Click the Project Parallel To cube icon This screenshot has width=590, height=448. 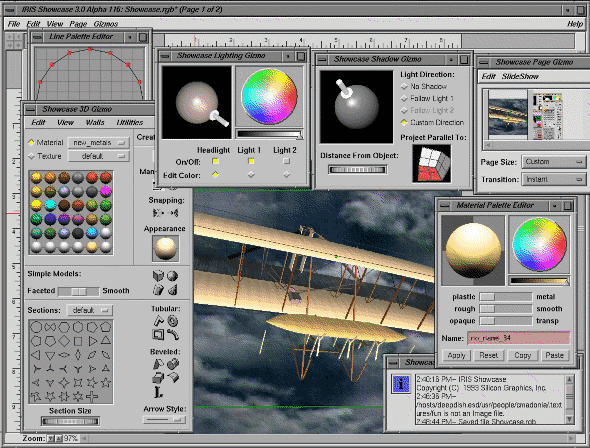432,164
